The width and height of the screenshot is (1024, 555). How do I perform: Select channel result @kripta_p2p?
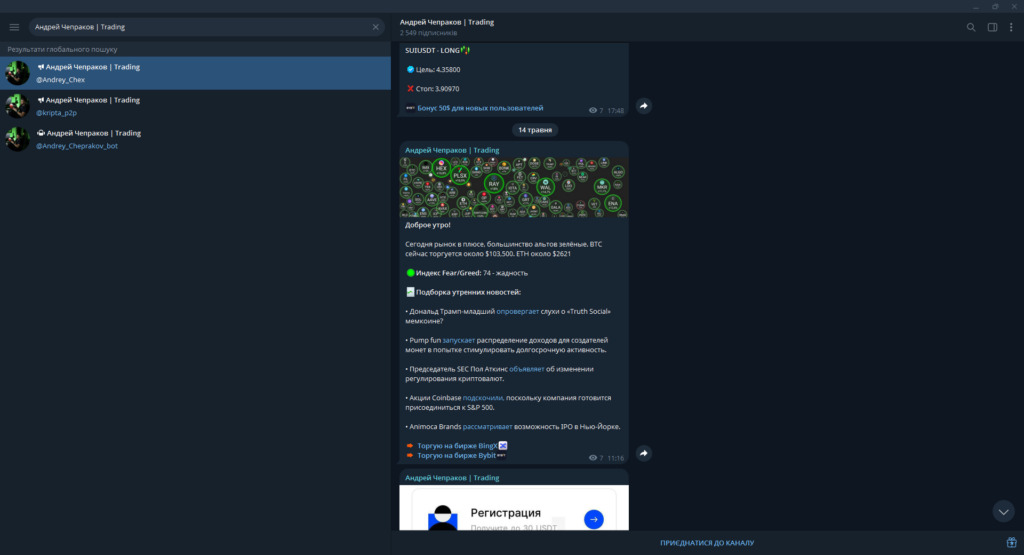[195, 106]
